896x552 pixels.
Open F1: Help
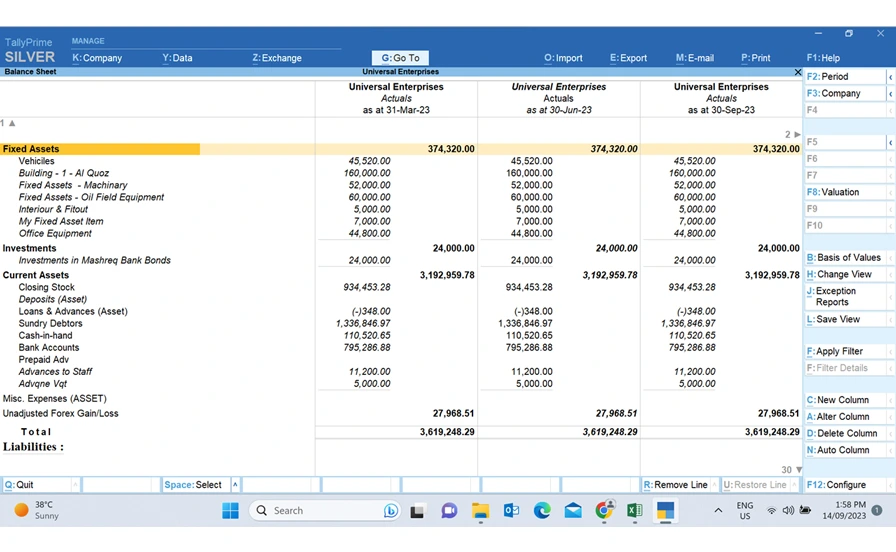823,58
